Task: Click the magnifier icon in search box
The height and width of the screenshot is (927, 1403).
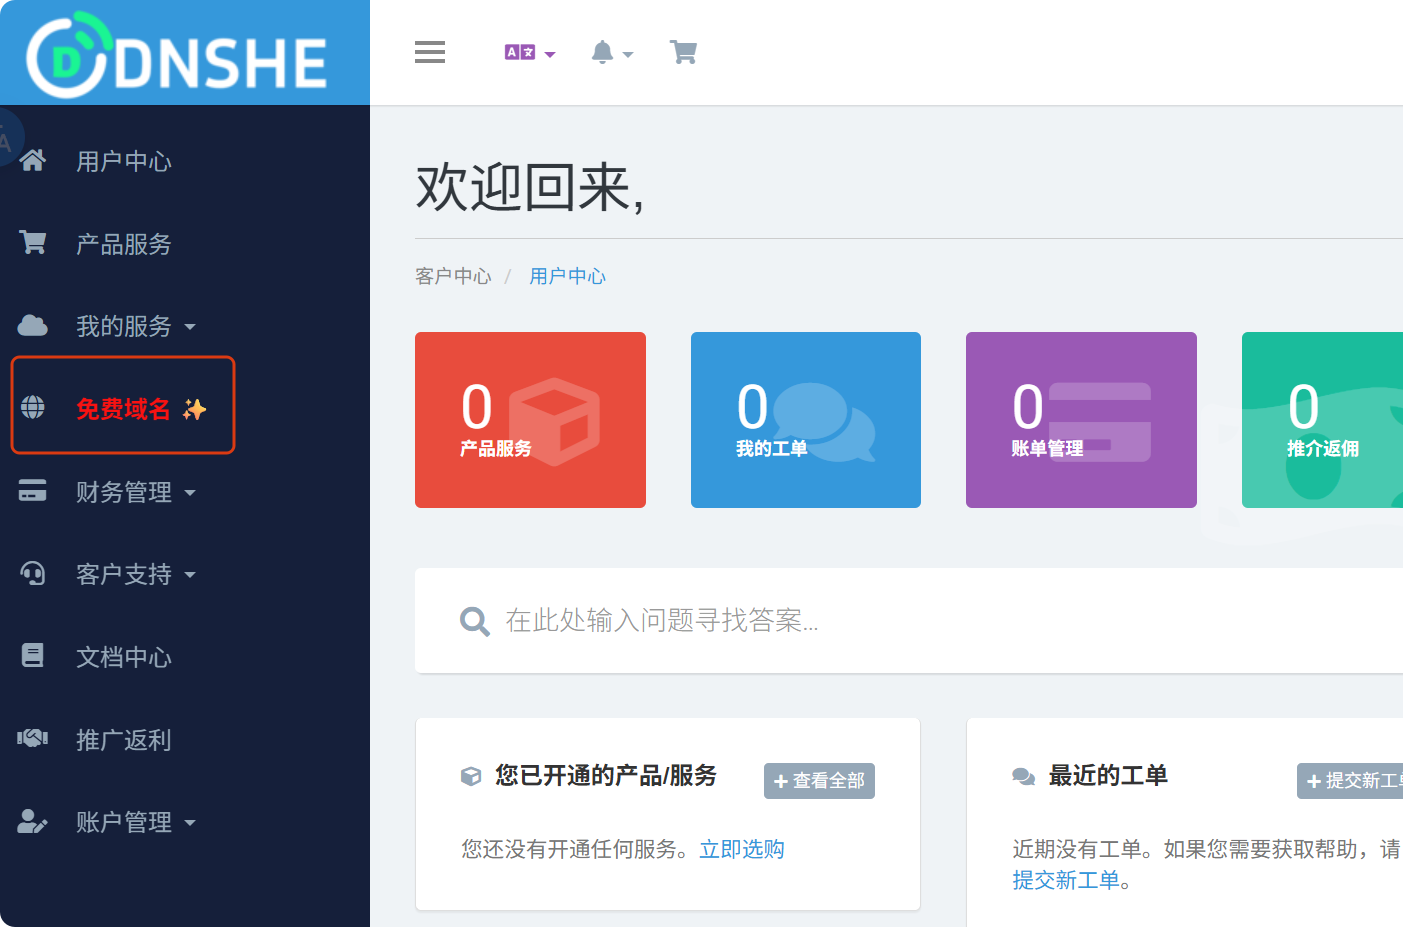Action: [474, 622]
